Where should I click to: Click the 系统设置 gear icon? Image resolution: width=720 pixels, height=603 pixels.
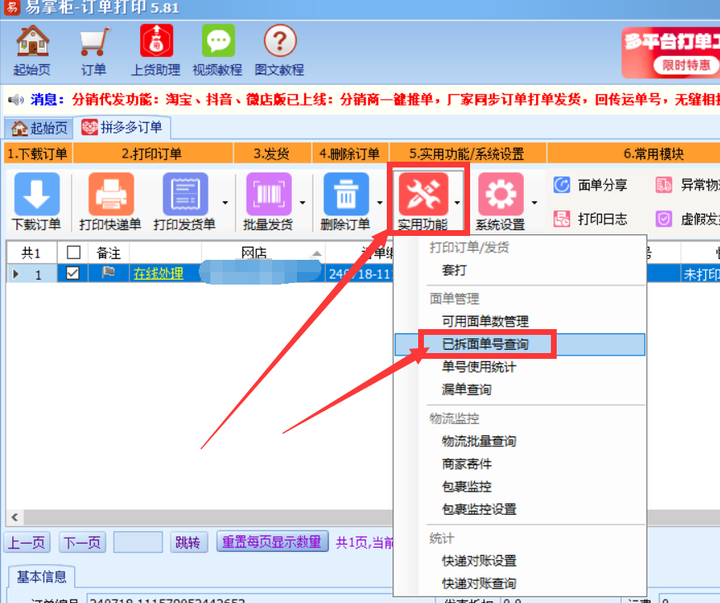click(501, 194)
